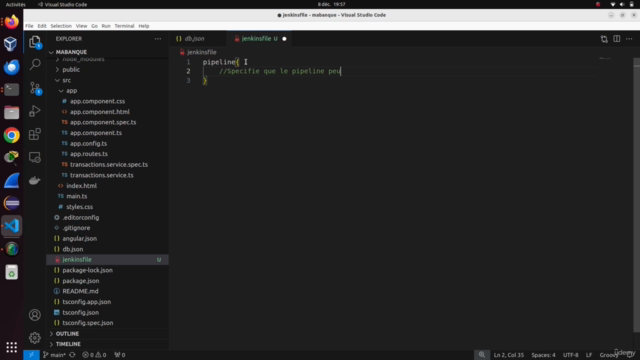Click the ports forwarded indicator in status bar

120,355
